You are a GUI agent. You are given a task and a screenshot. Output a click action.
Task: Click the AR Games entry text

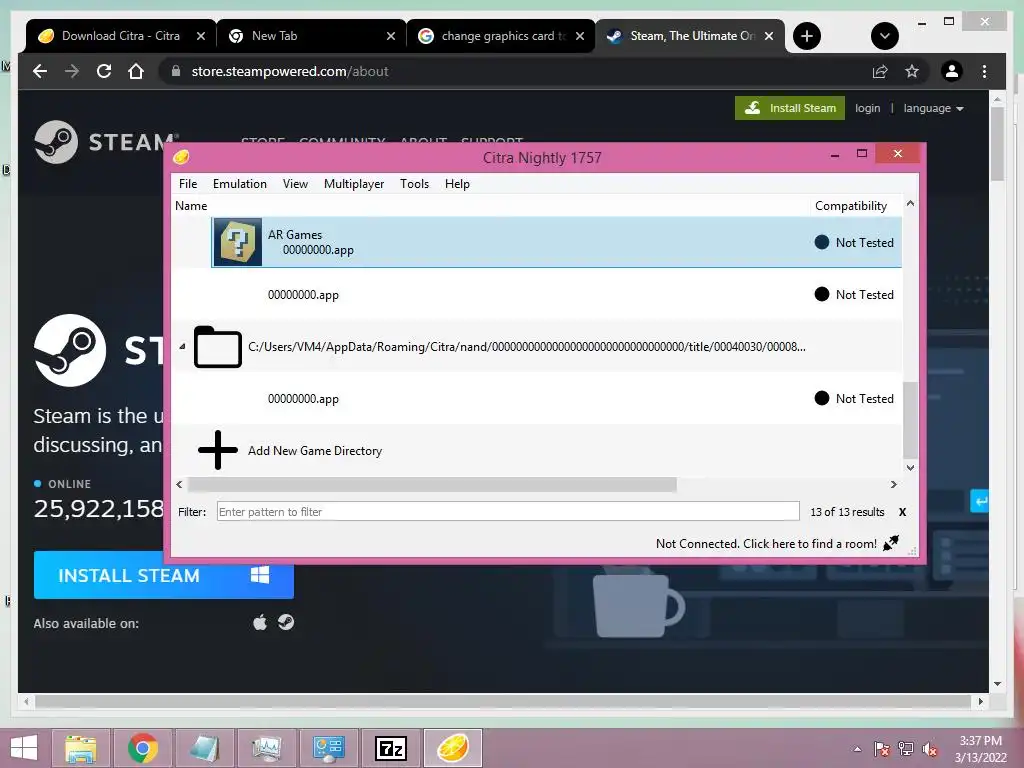(x=311, y=242)
